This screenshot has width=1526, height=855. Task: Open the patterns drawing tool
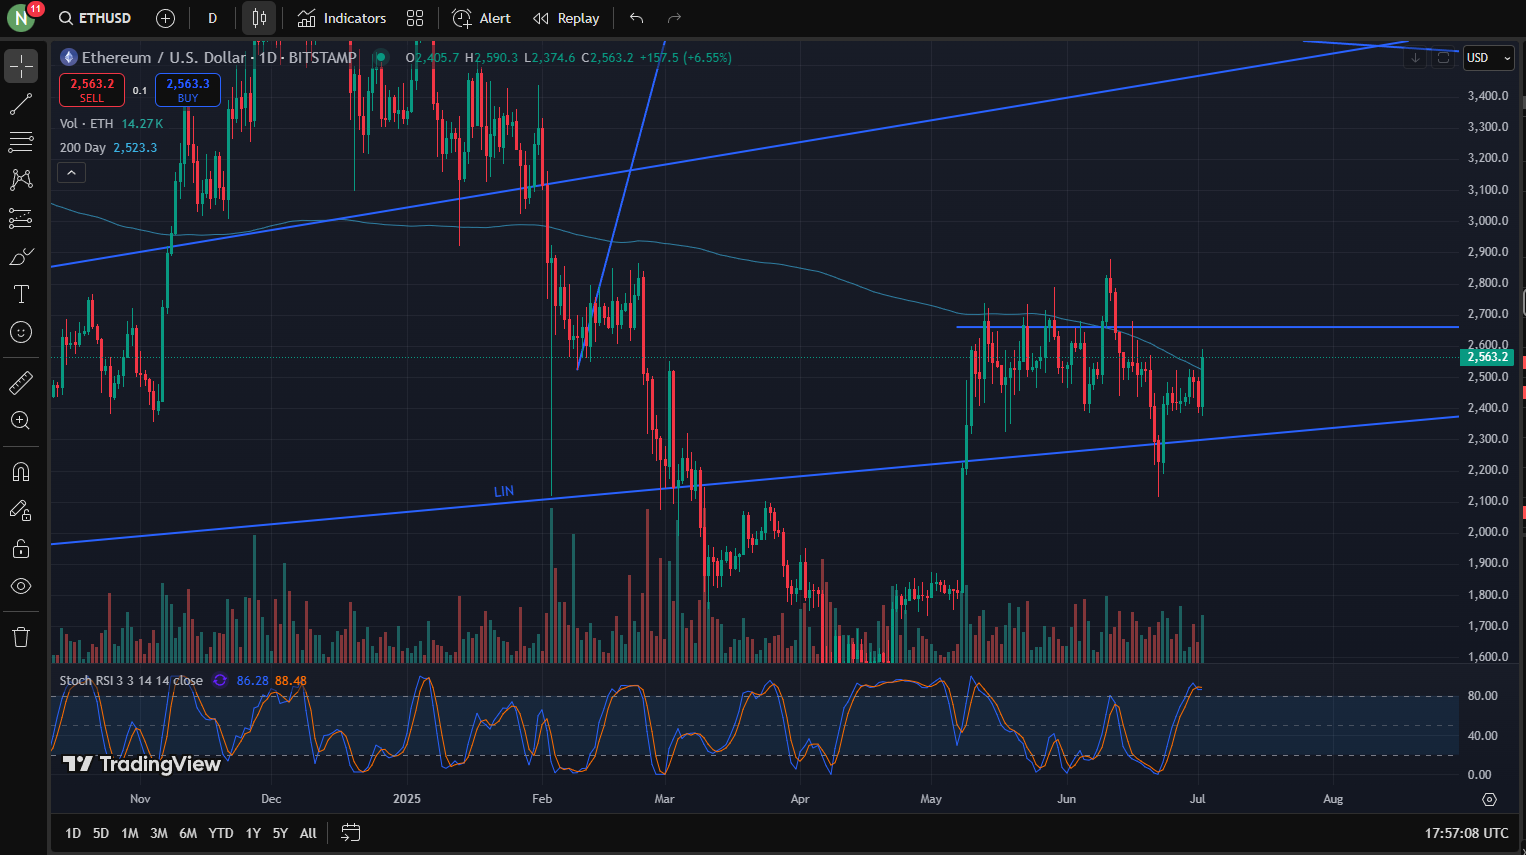21,180
